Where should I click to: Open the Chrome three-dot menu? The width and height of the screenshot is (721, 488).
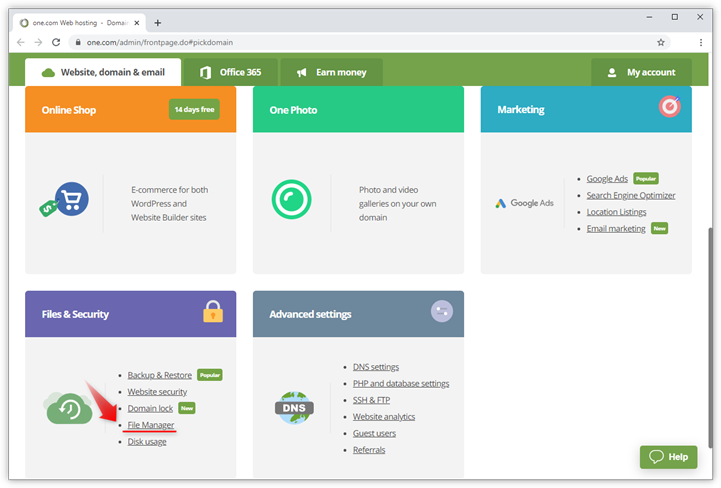(701, 42)
